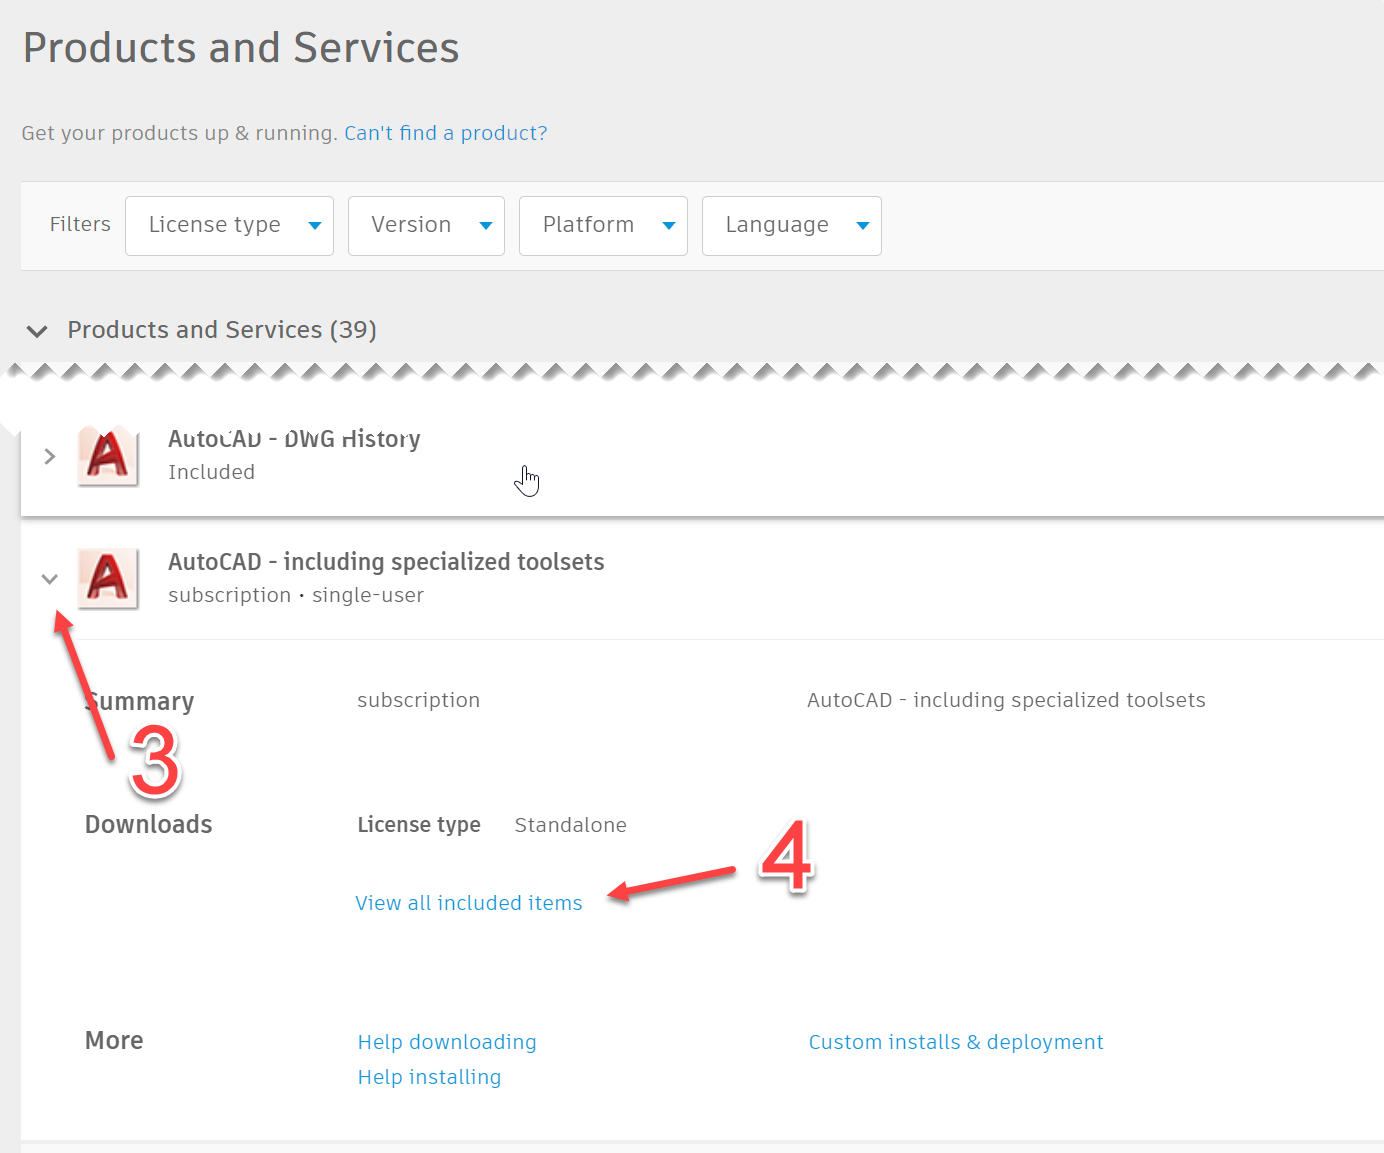Click the "Standalone" license type value
This screenshot has height=1153, width=1384.
(571, 825)
